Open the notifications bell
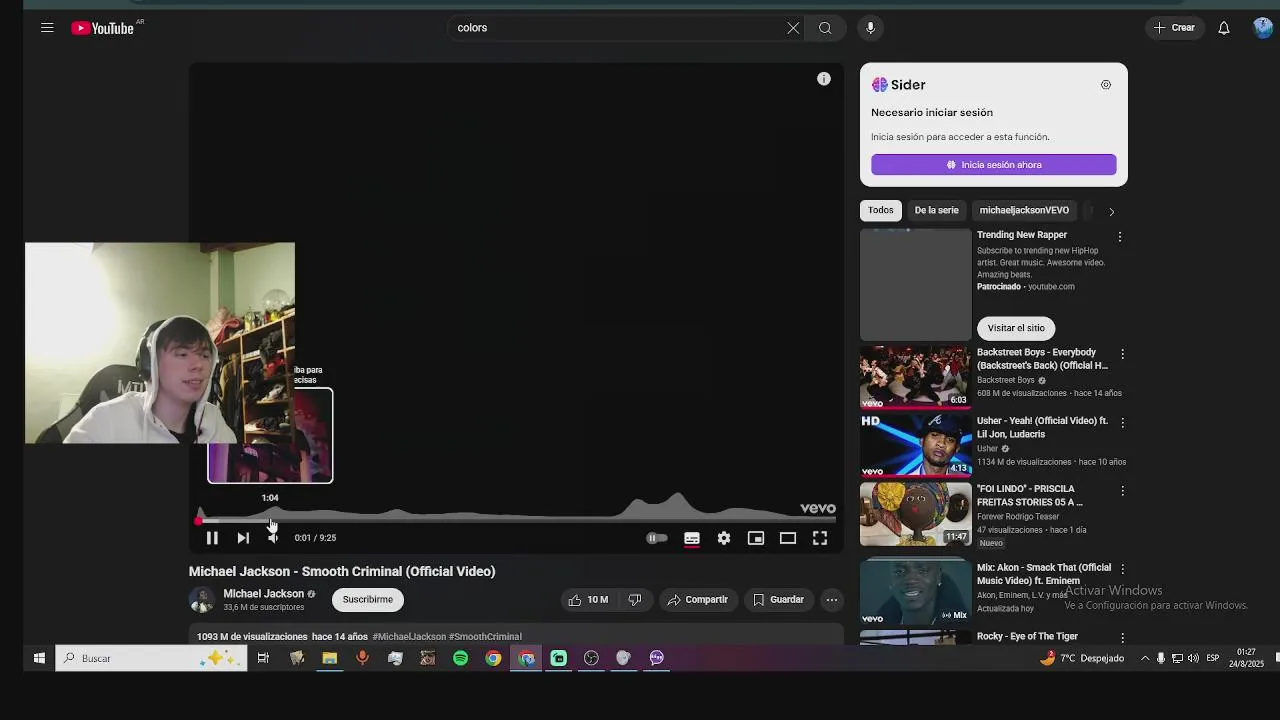 coord(1223,28)
